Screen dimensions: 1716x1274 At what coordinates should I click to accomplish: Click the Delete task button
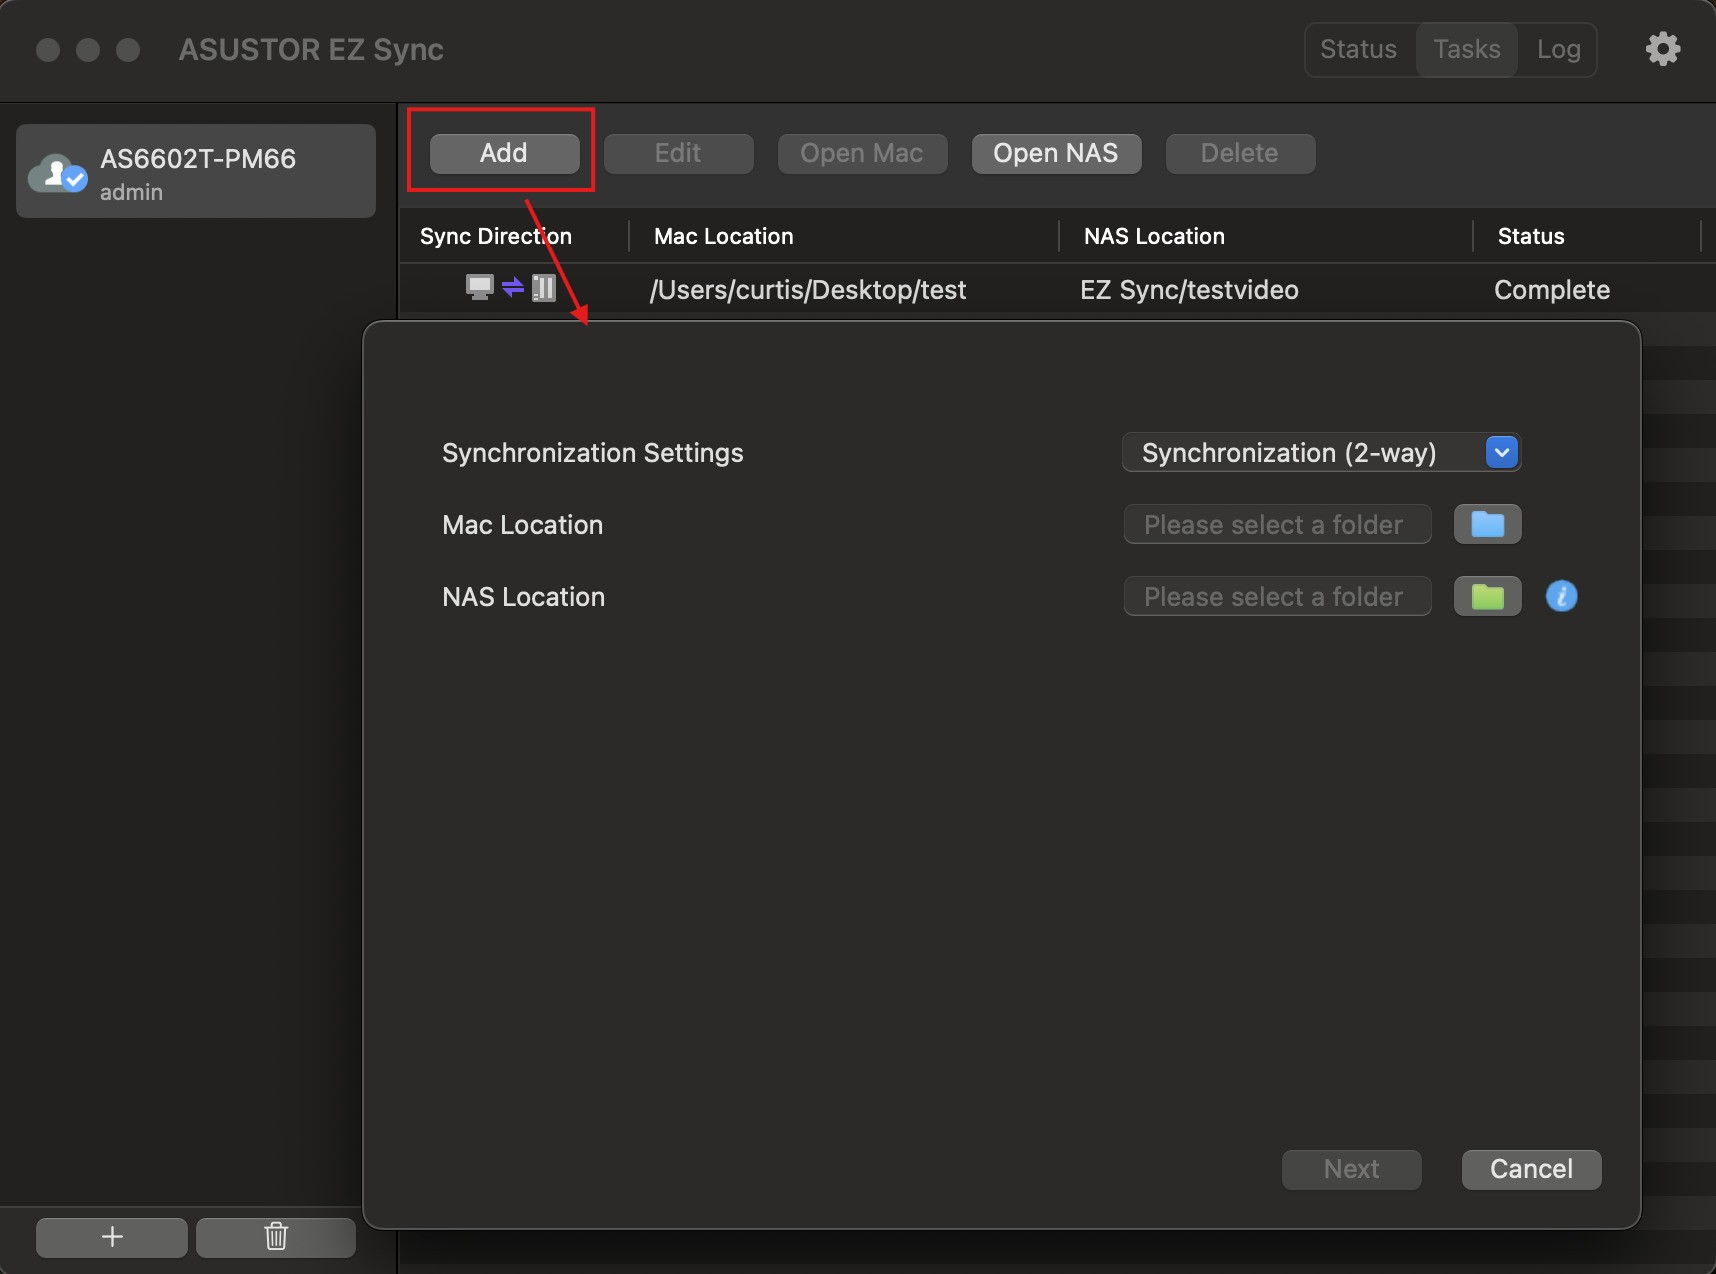coord(1240,153)
